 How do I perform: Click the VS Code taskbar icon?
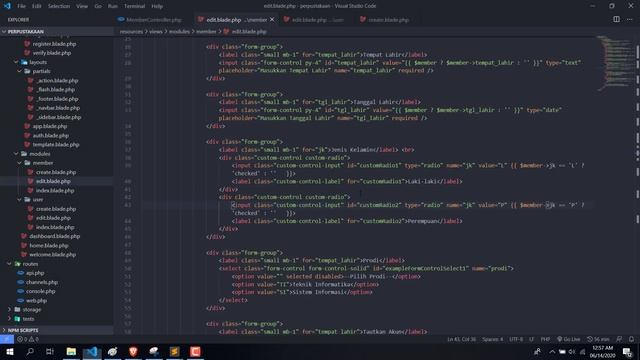tap(92, 351)
